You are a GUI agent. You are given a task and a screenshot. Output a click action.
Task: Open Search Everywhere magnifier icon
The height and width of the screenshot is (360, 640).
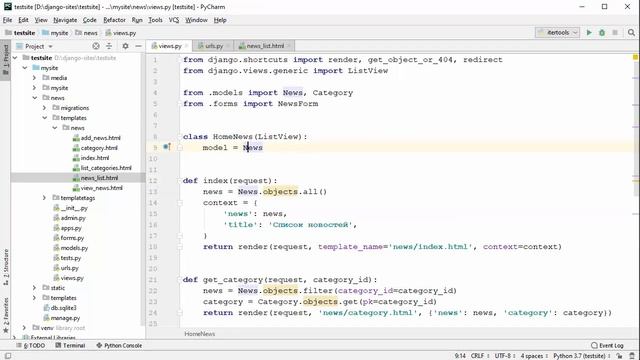(631, 33)
